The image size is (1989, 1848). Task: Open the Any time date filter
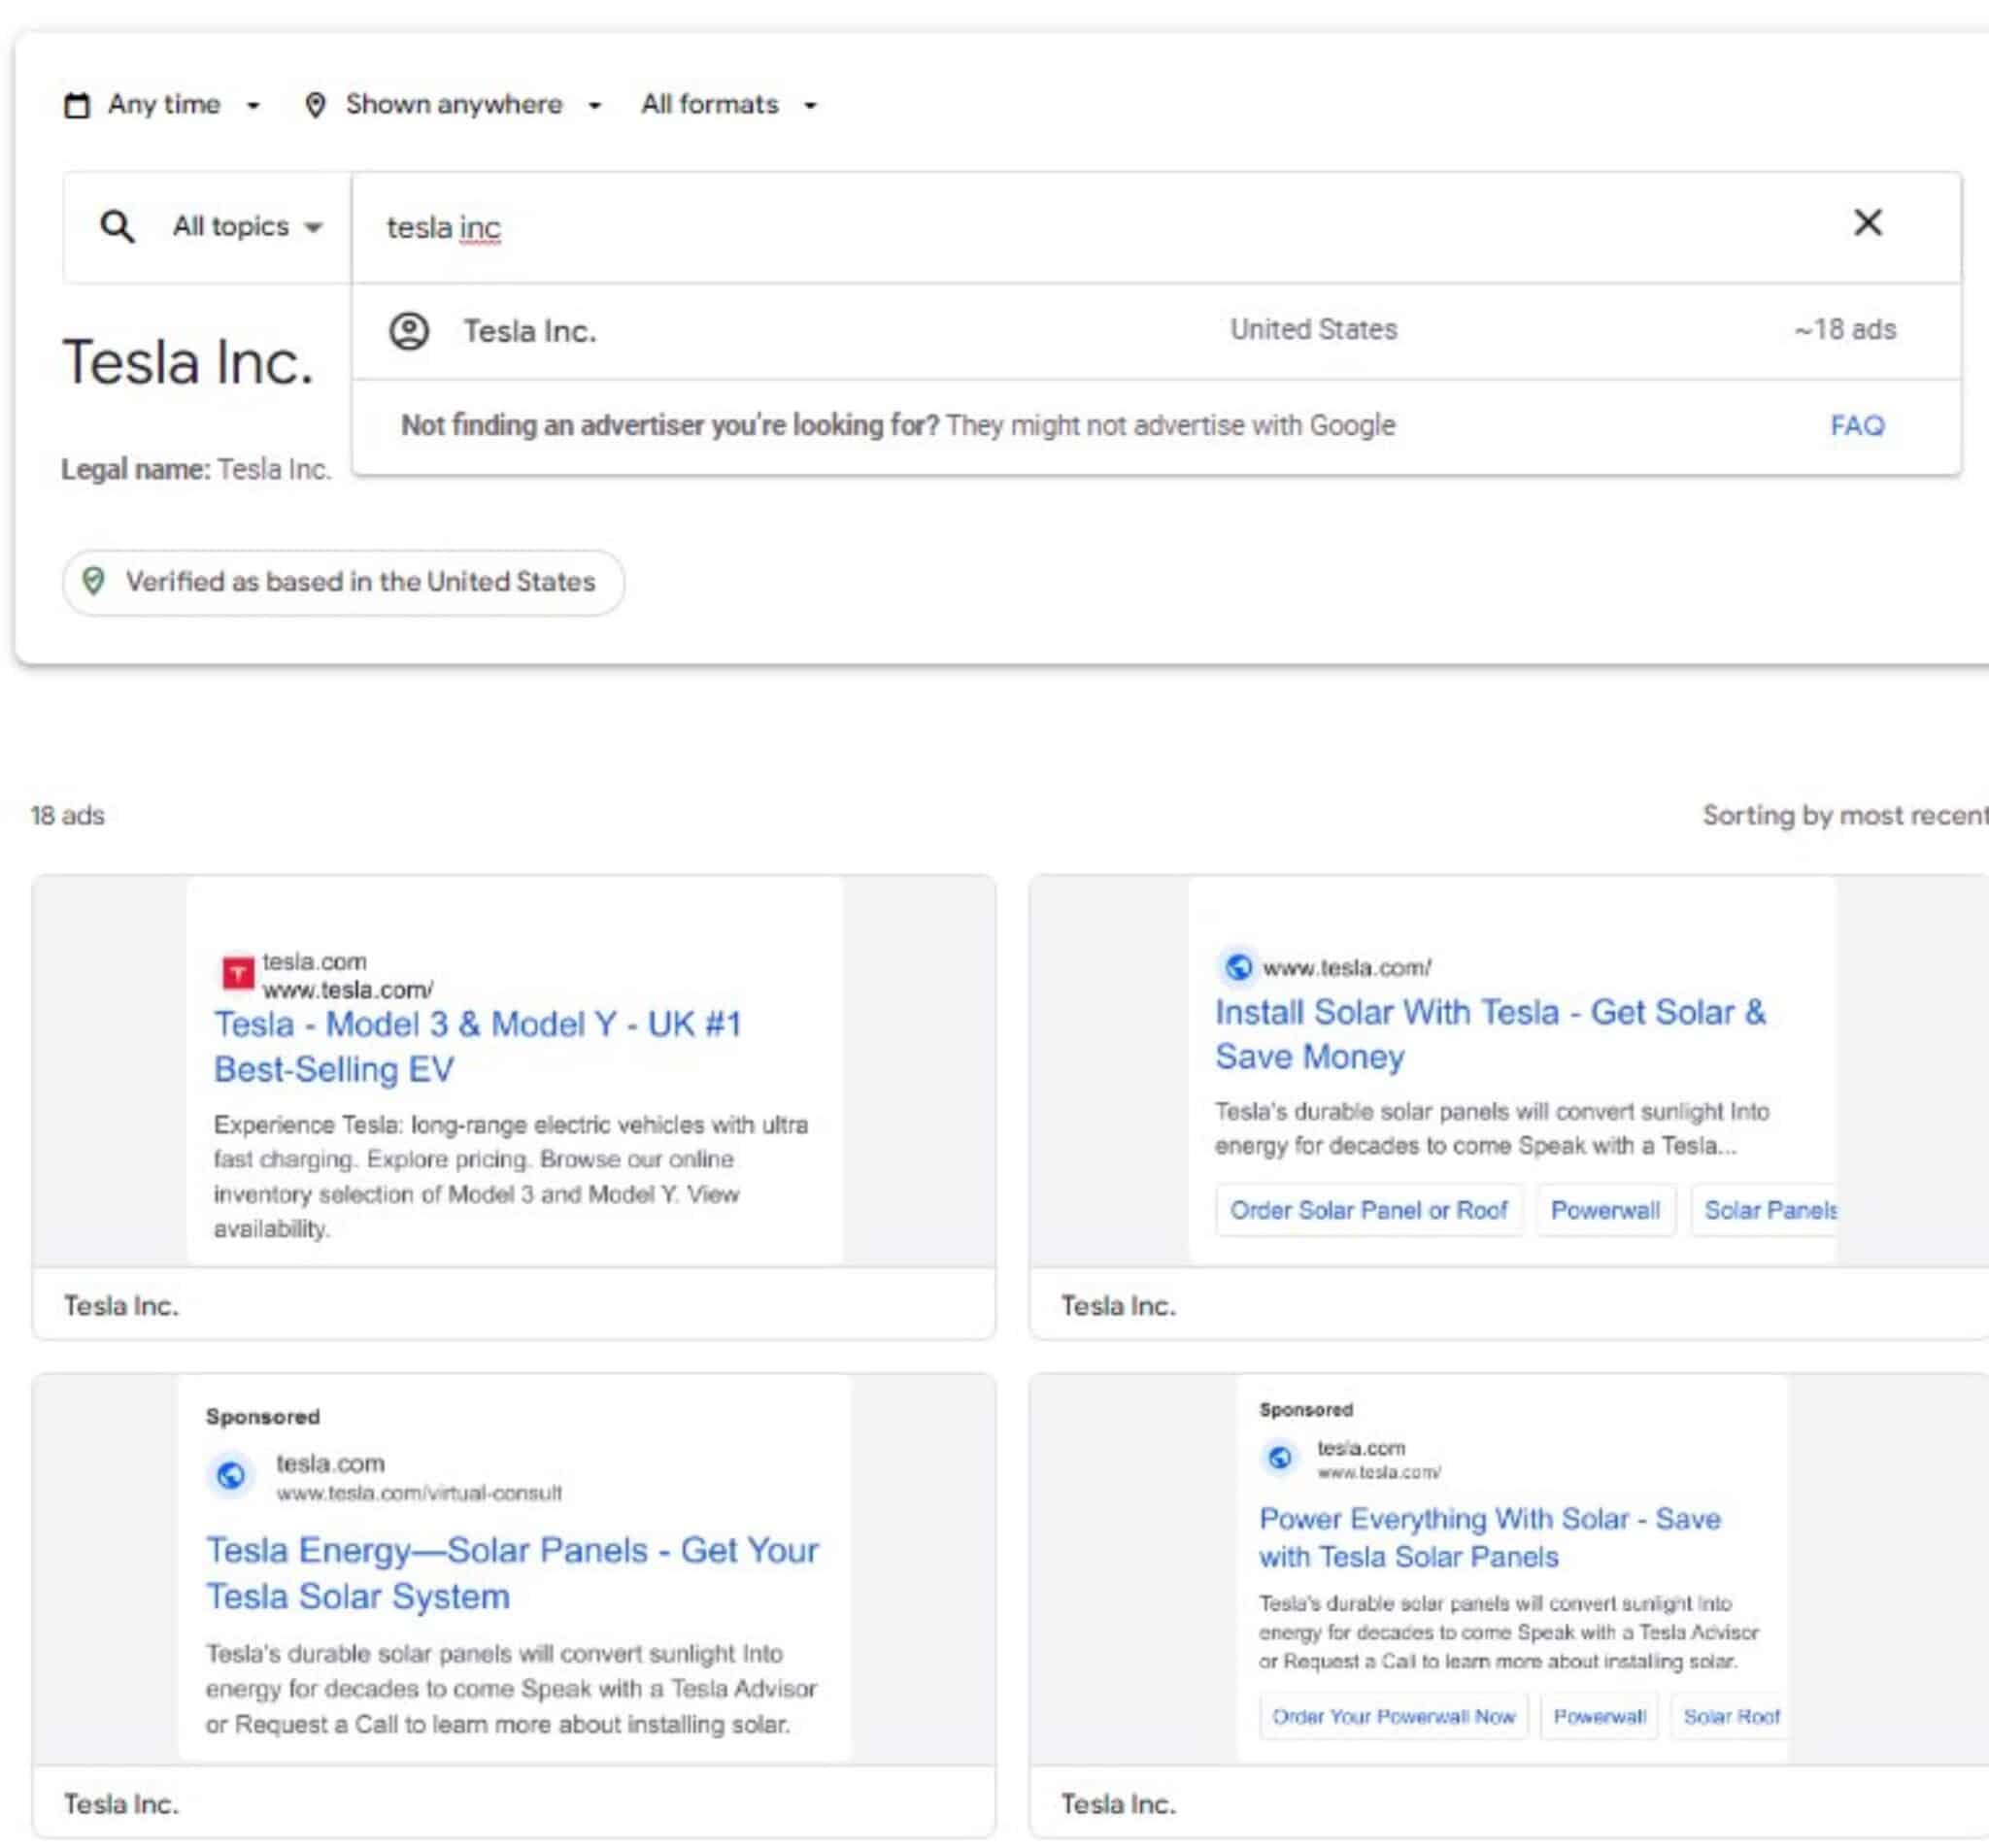pos(162,104)
